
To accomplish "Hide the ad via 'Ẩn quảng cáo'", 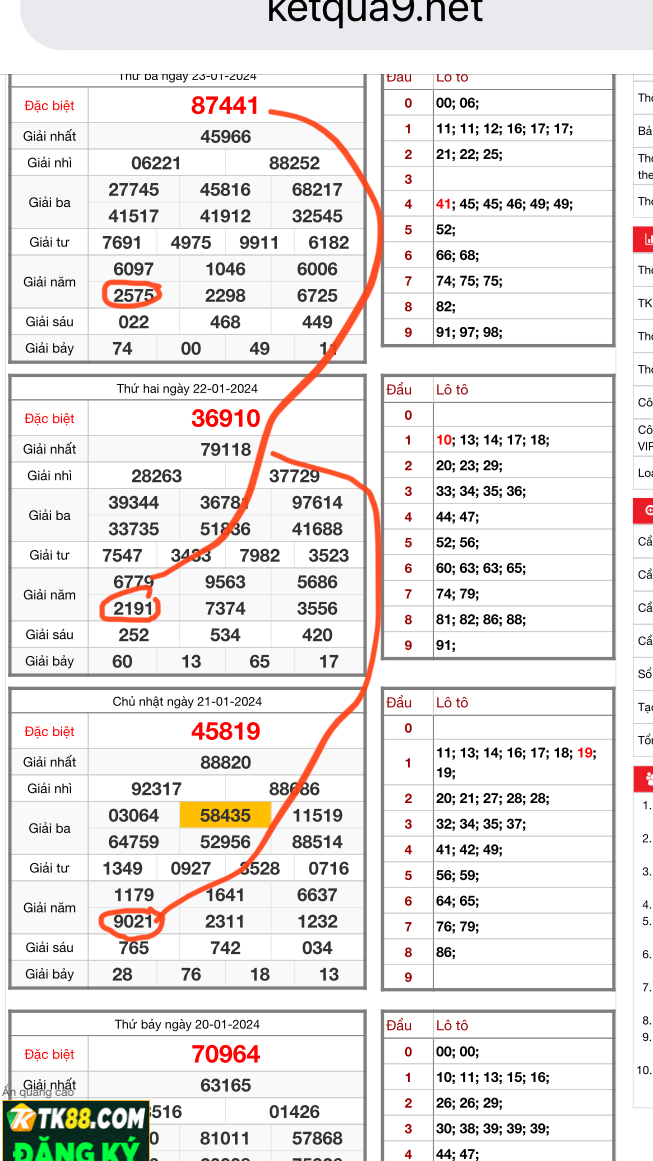I will pyautogui.click(x=38, y=1092).
